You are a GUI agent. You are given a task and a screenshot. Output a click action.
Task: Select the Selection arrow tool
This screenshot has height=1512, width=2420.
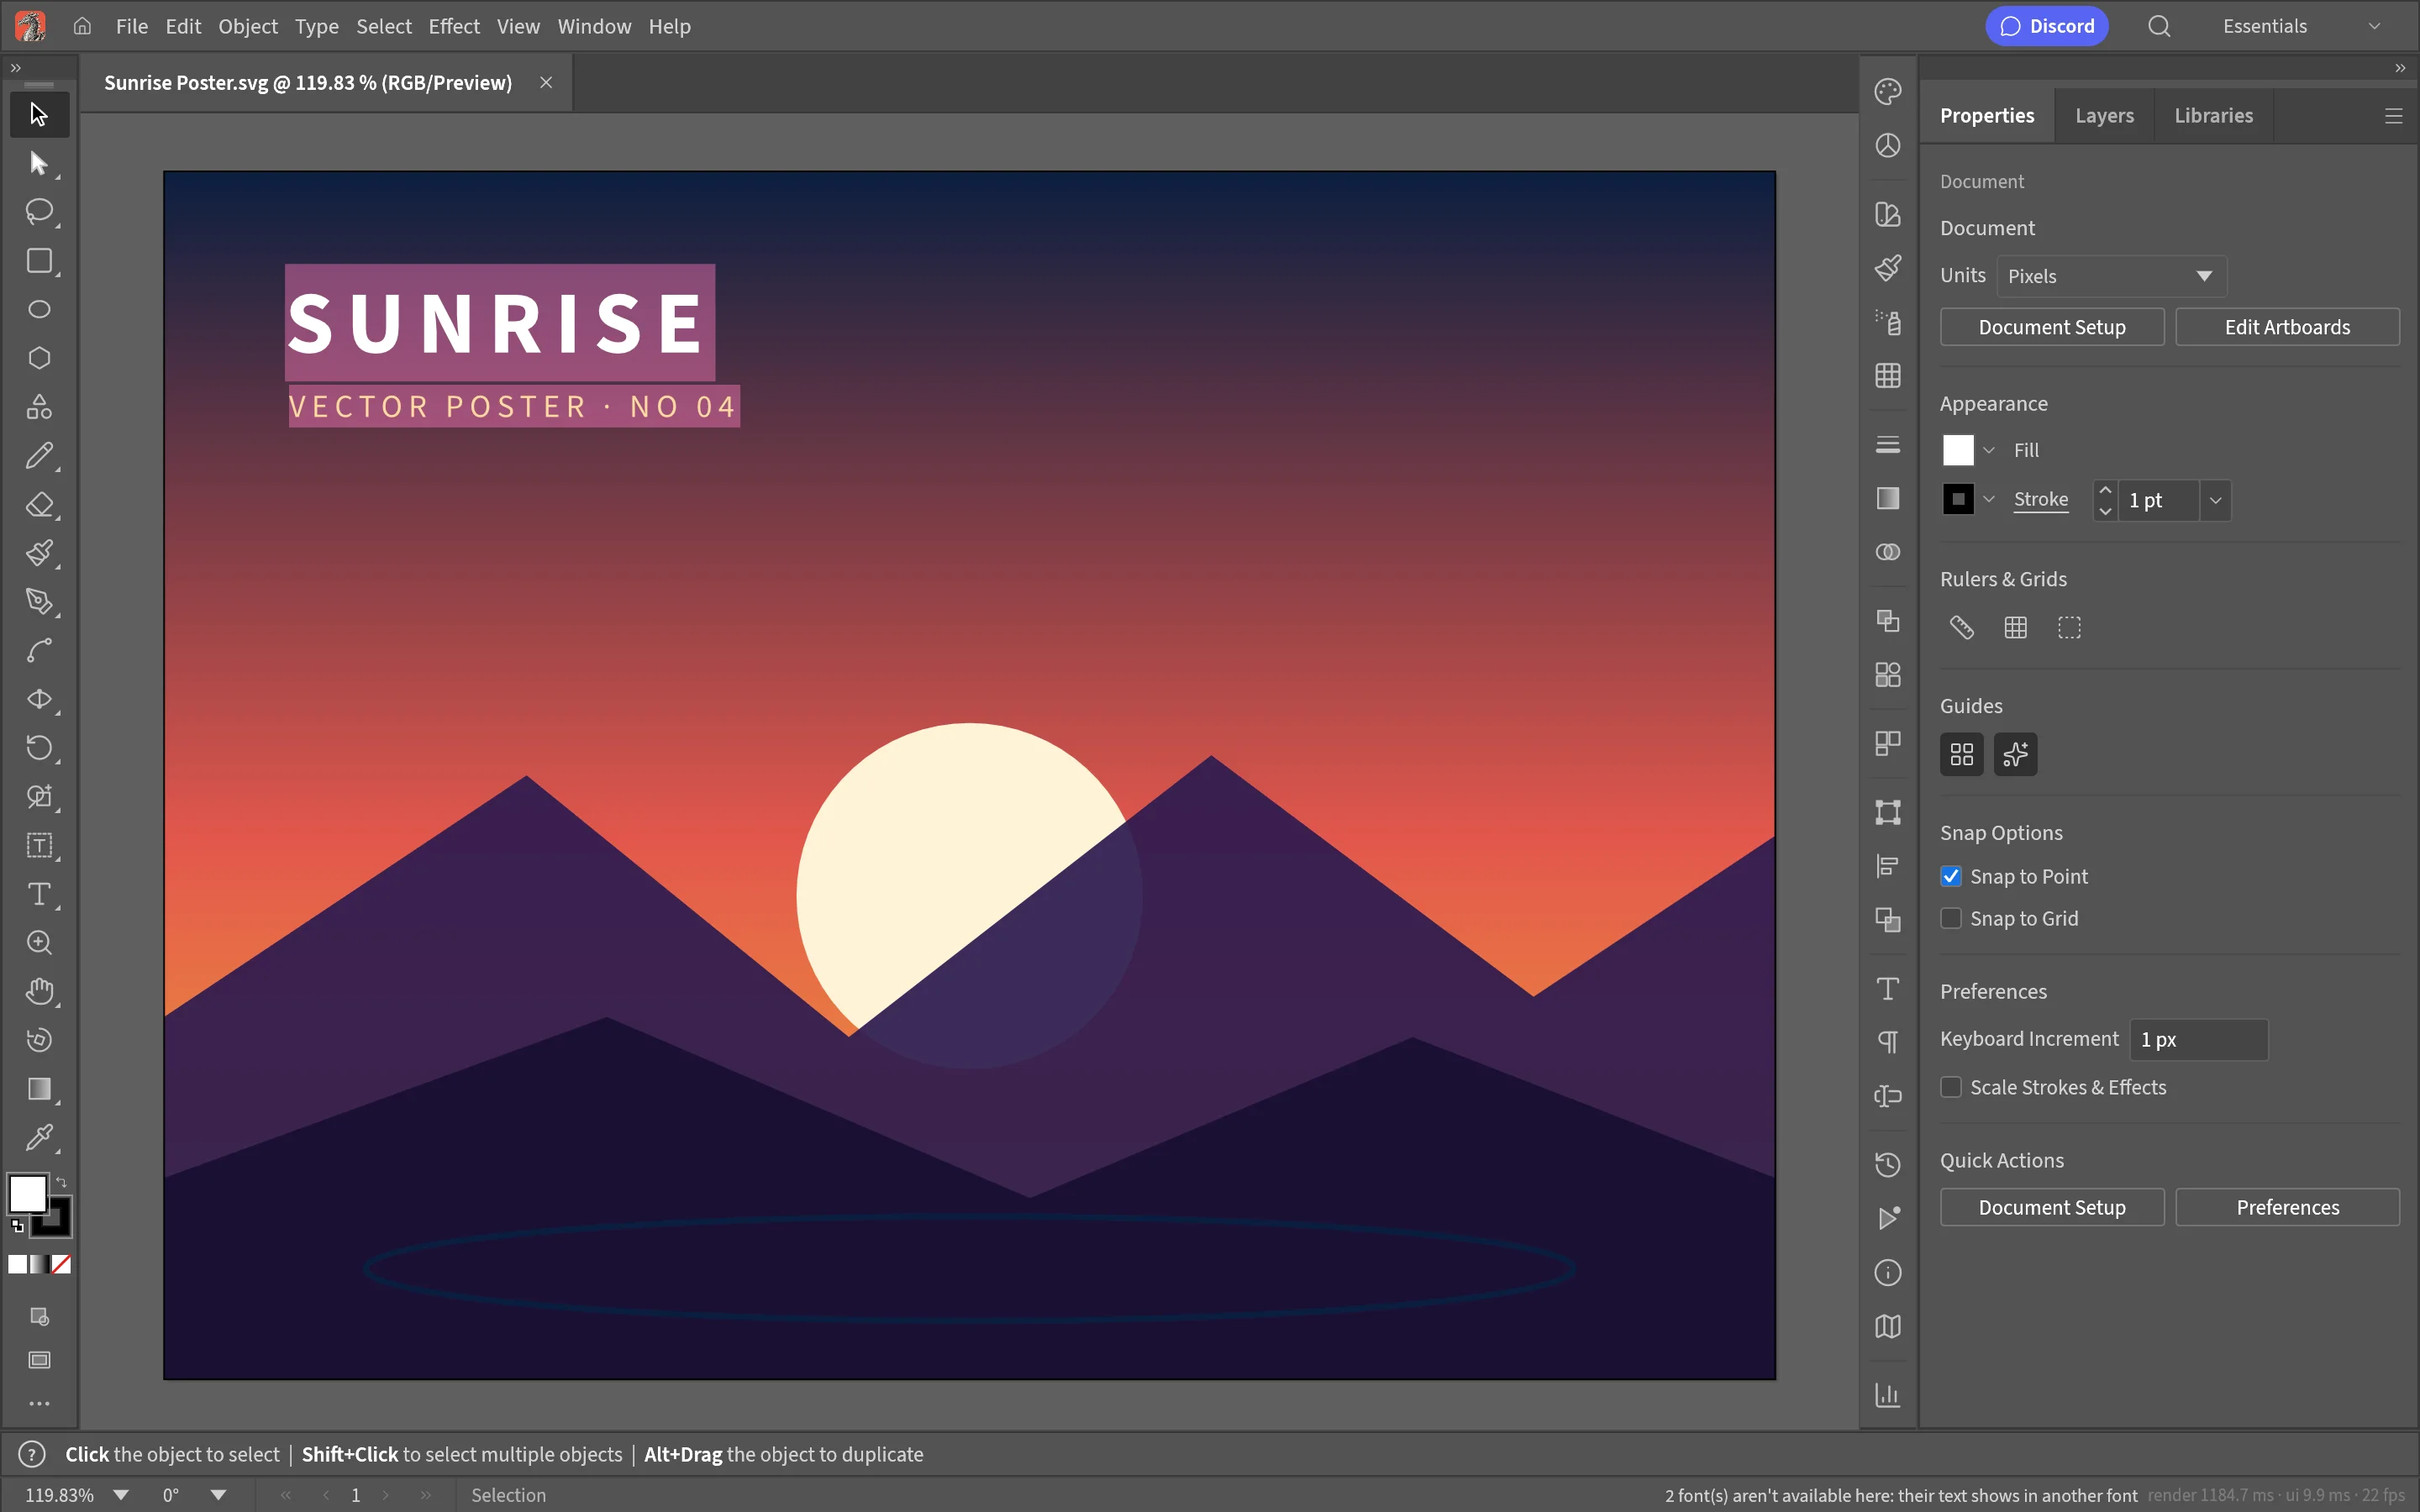click(39, 115)
